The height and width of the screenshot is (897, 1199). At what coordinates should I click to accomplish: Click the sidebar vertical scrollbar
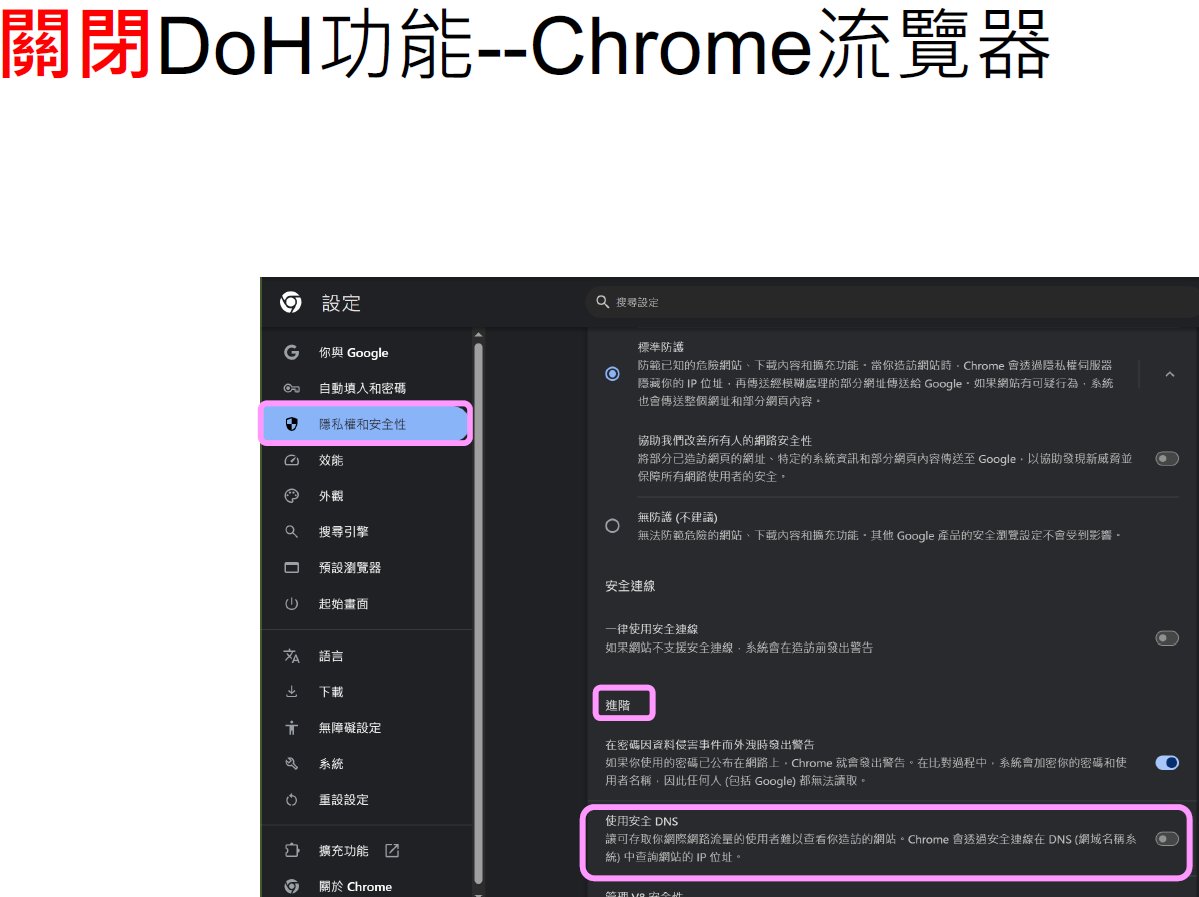tap(478, 600)
